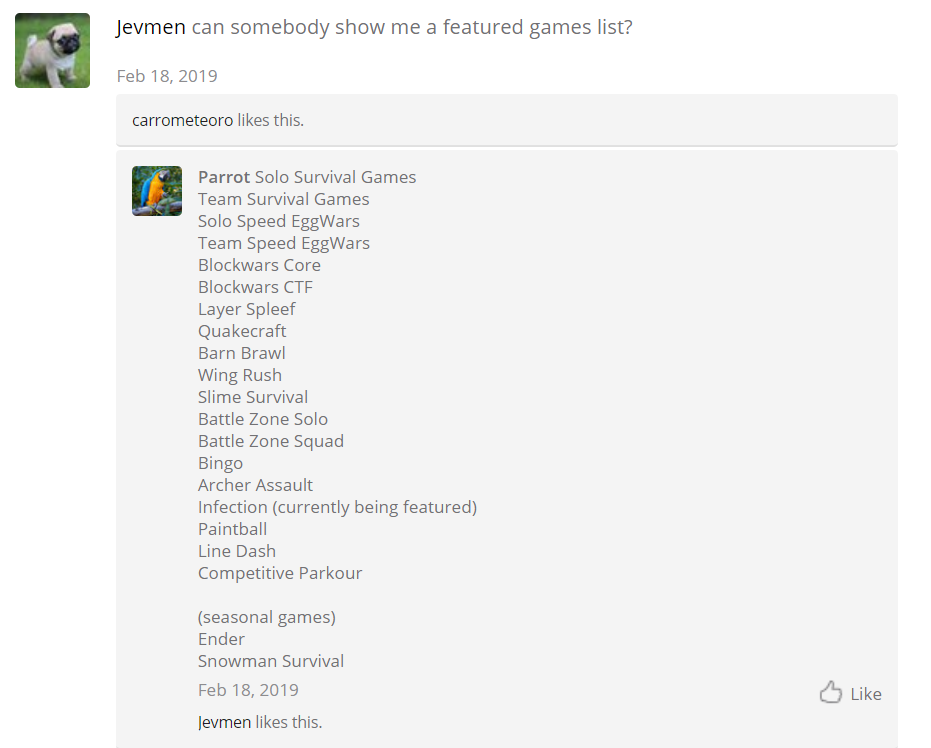Click the Solo Survival Games line

click(335, 177)
